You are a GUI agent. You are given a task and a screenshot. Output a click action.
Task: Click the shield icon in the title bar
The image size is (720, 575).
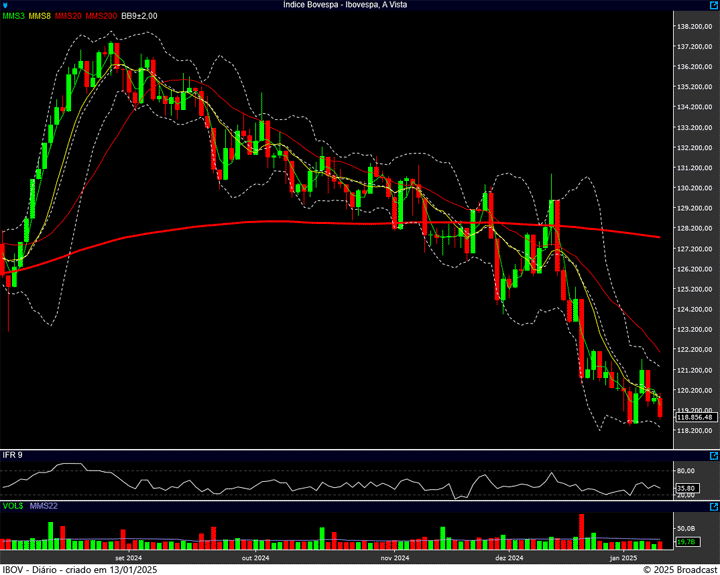point(7,5)
